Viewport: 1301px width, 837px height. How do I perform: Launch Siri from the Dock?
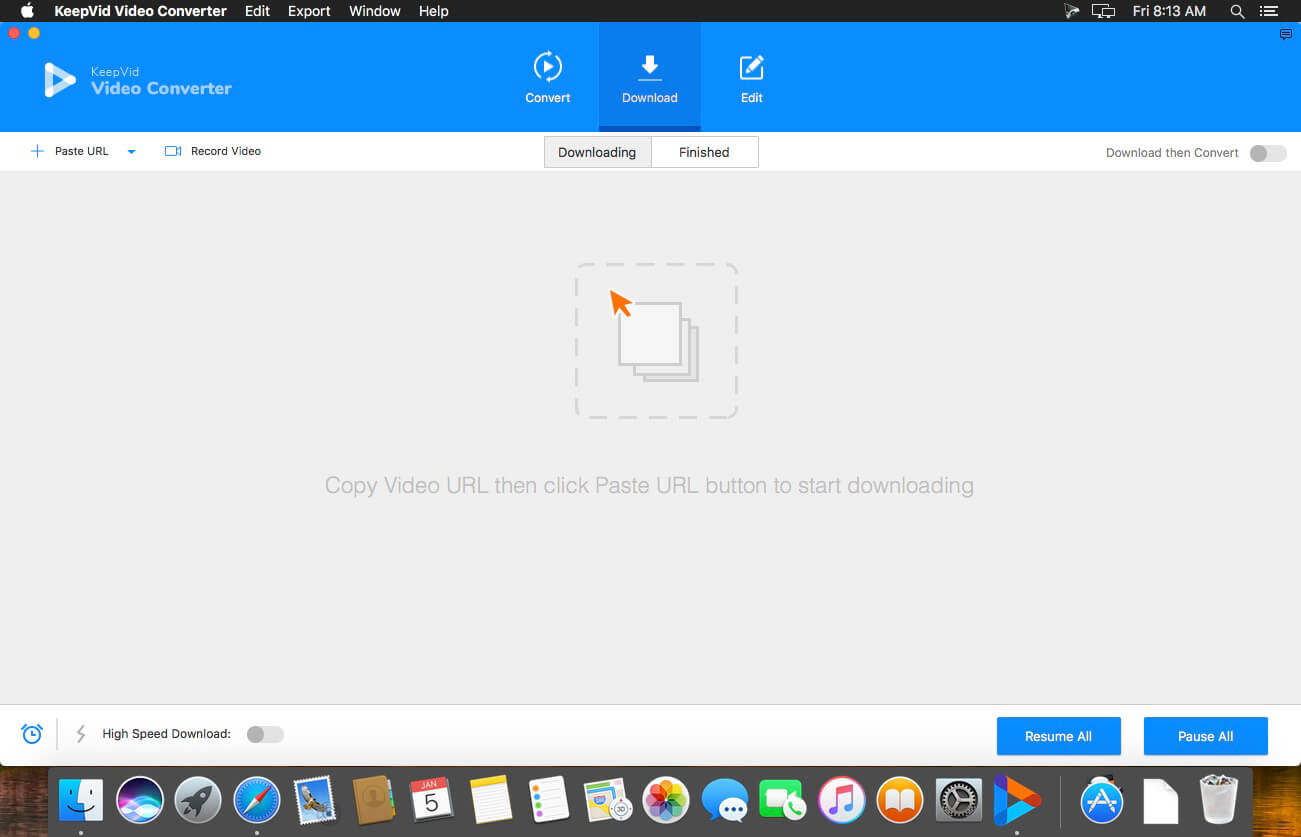pos(140,800)
